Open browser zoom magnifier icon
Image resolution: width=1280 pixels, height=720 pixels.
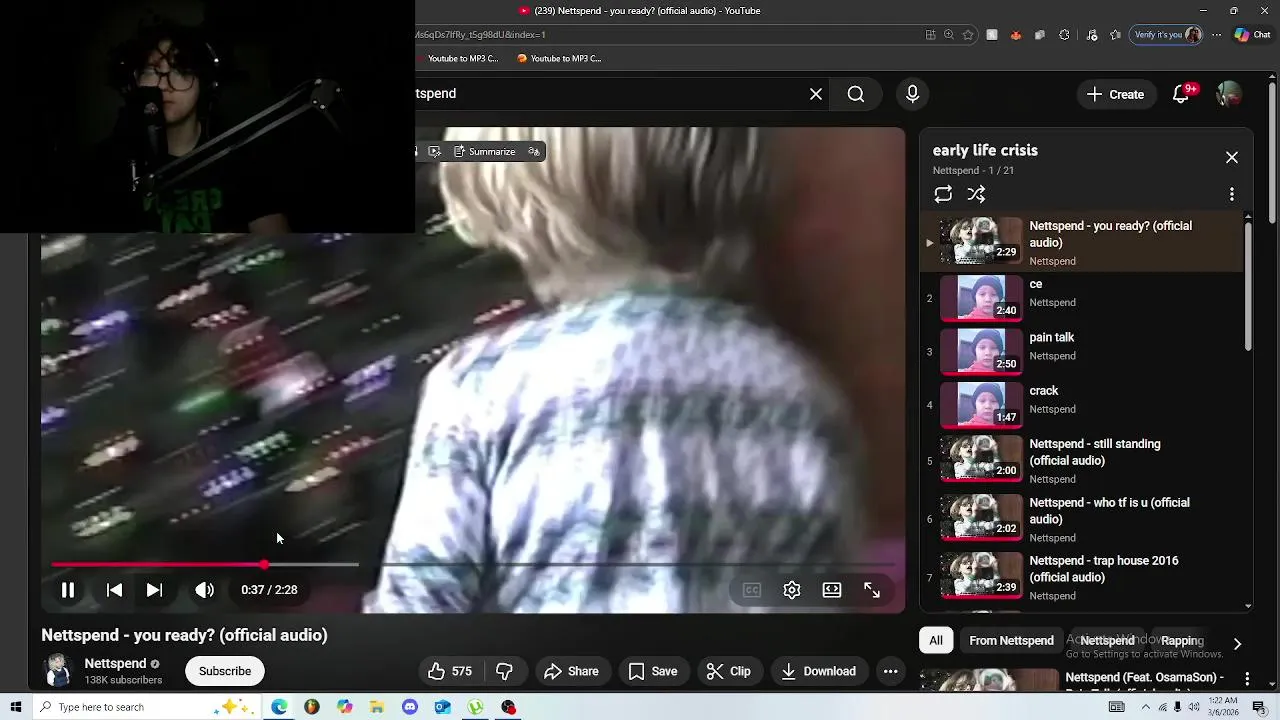point(949,35)
